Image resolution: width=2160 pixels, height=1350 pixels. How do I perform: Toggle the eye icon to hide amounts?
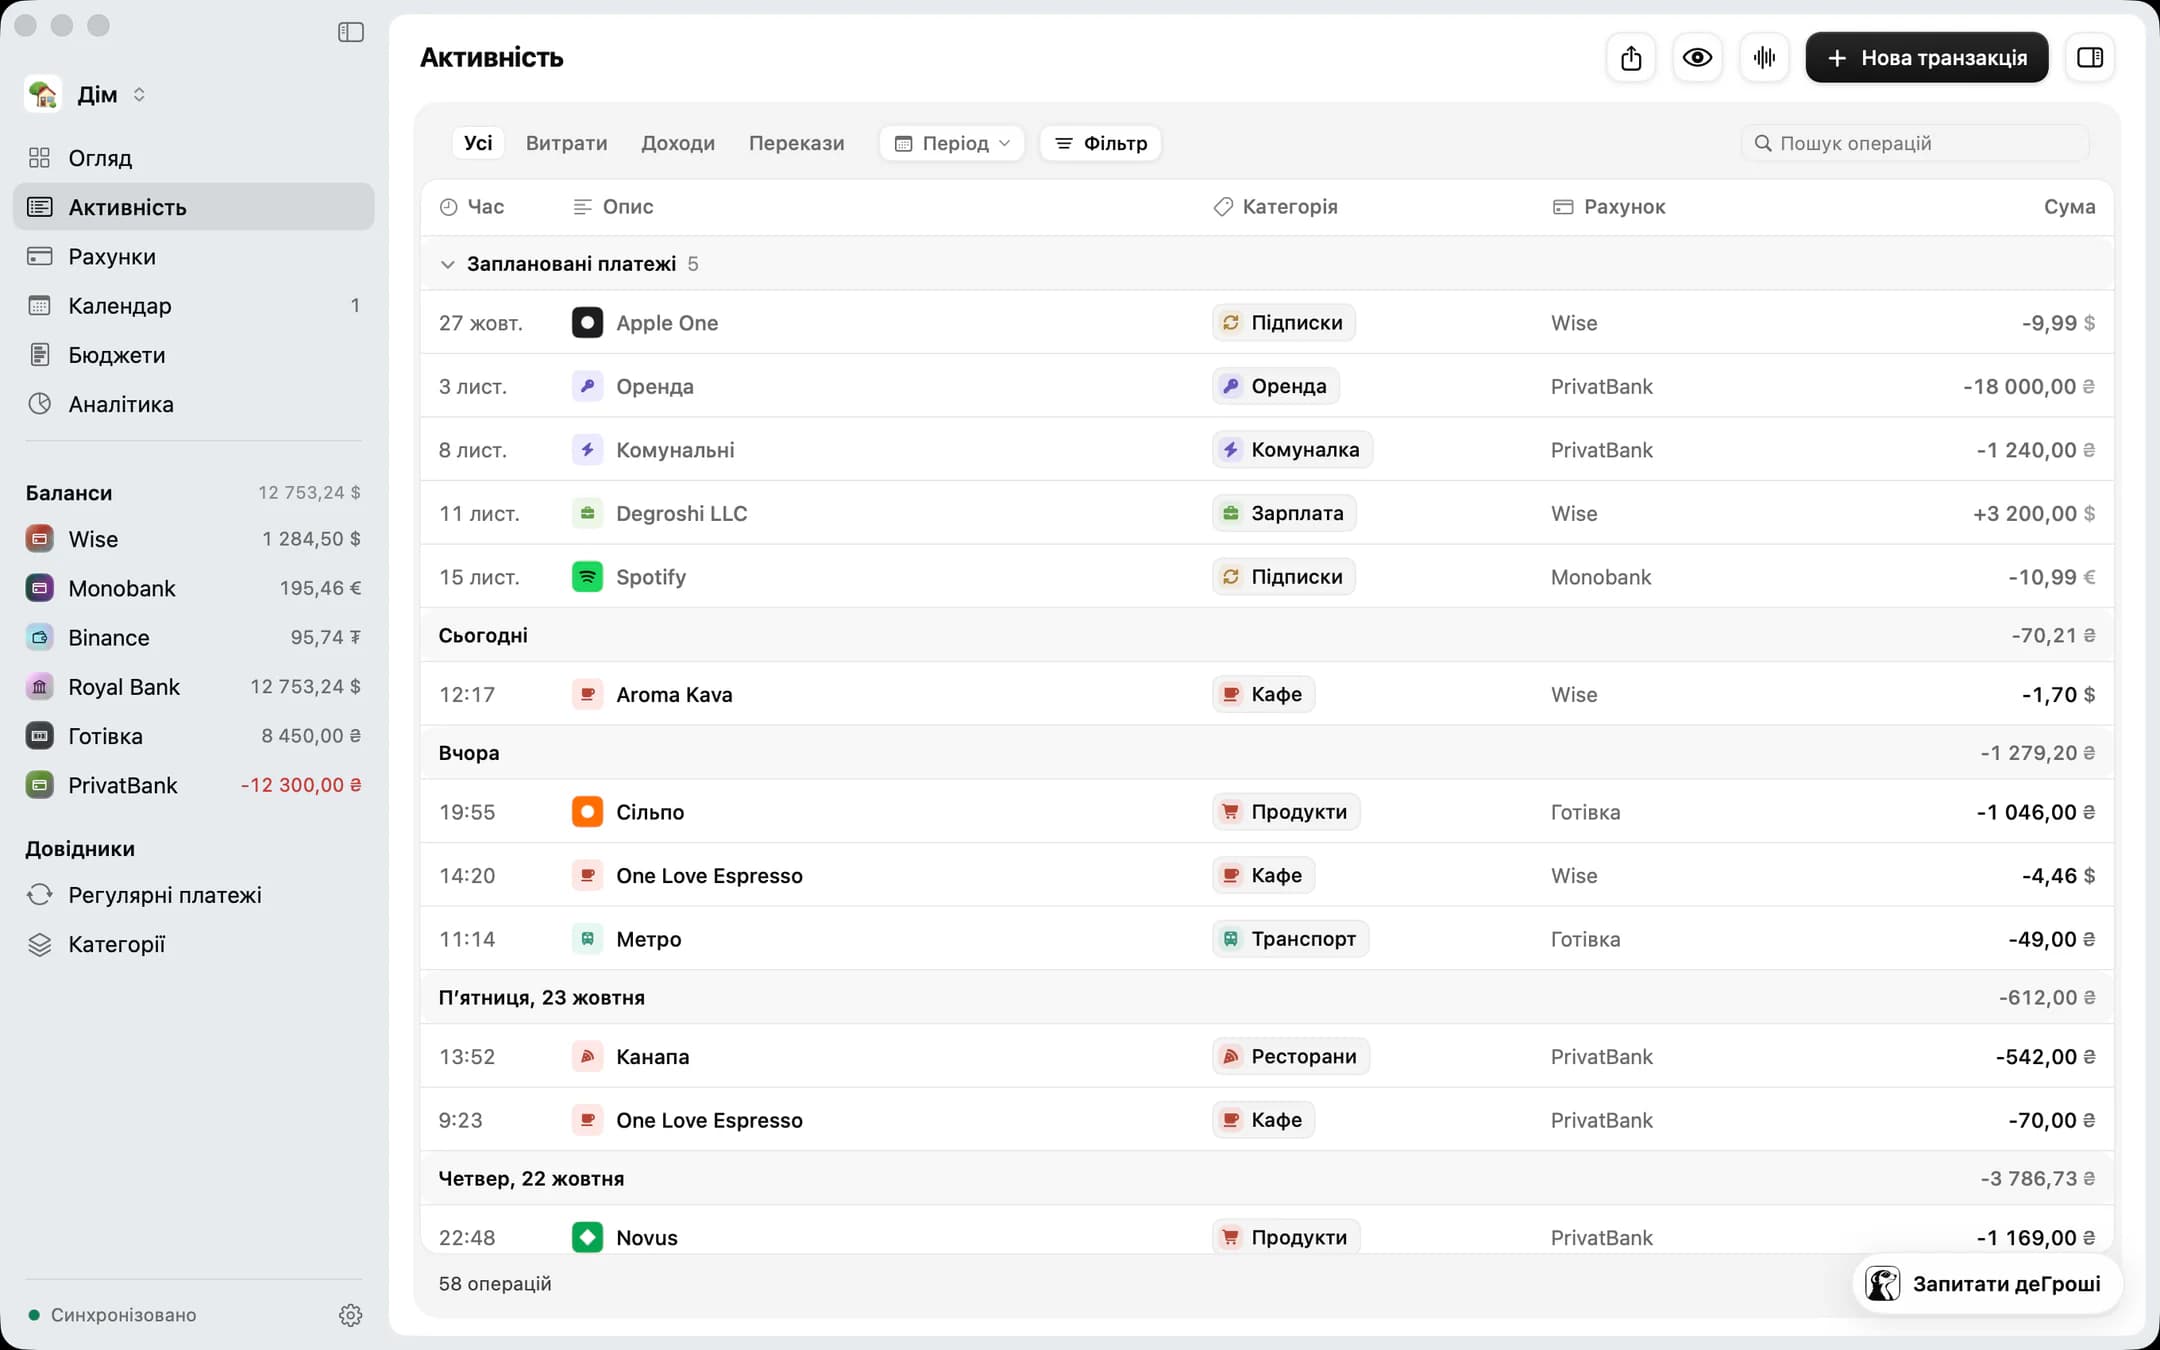[x=1697, y=58]
